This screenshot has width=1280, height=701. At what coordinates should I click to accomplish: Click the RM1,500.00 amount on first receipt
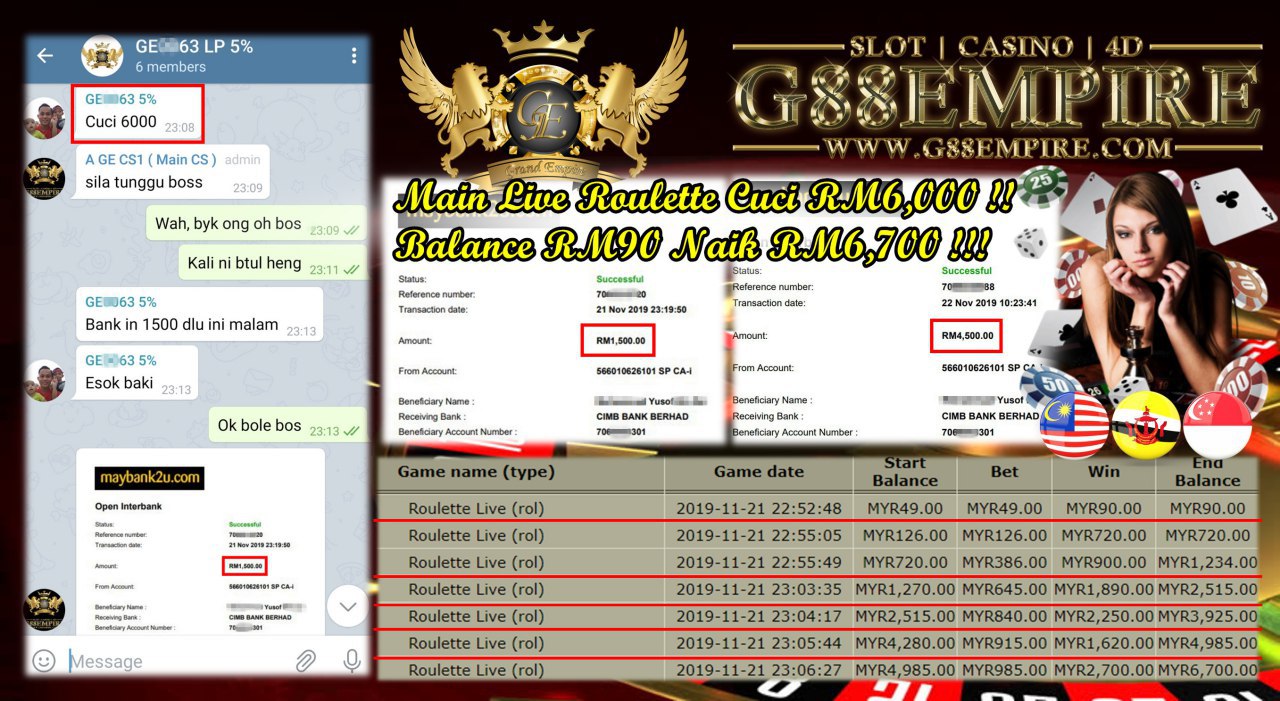point(619,341)
